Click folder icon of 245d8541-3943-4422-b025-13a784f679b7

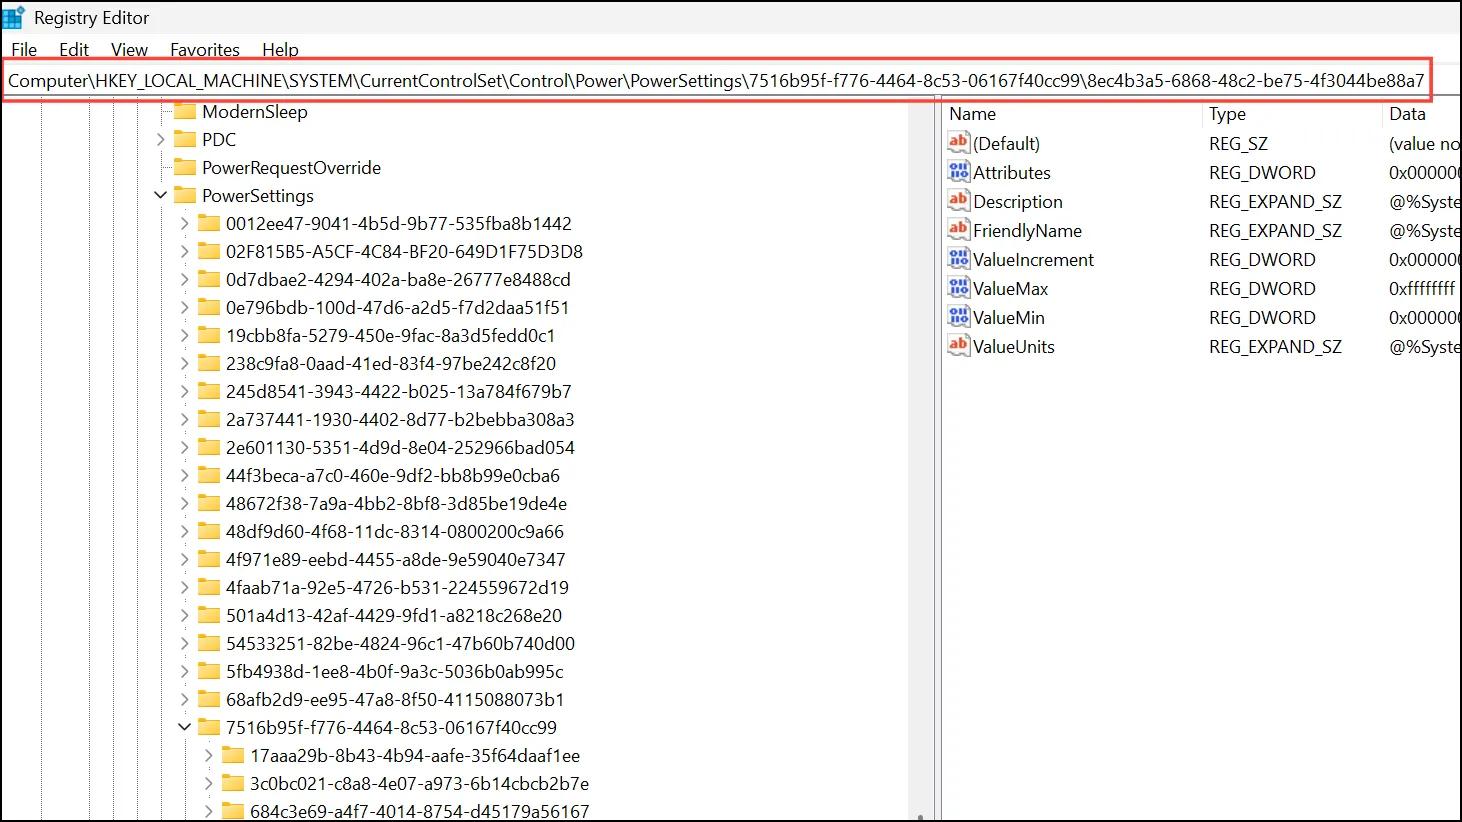click(x=209, y=391)
